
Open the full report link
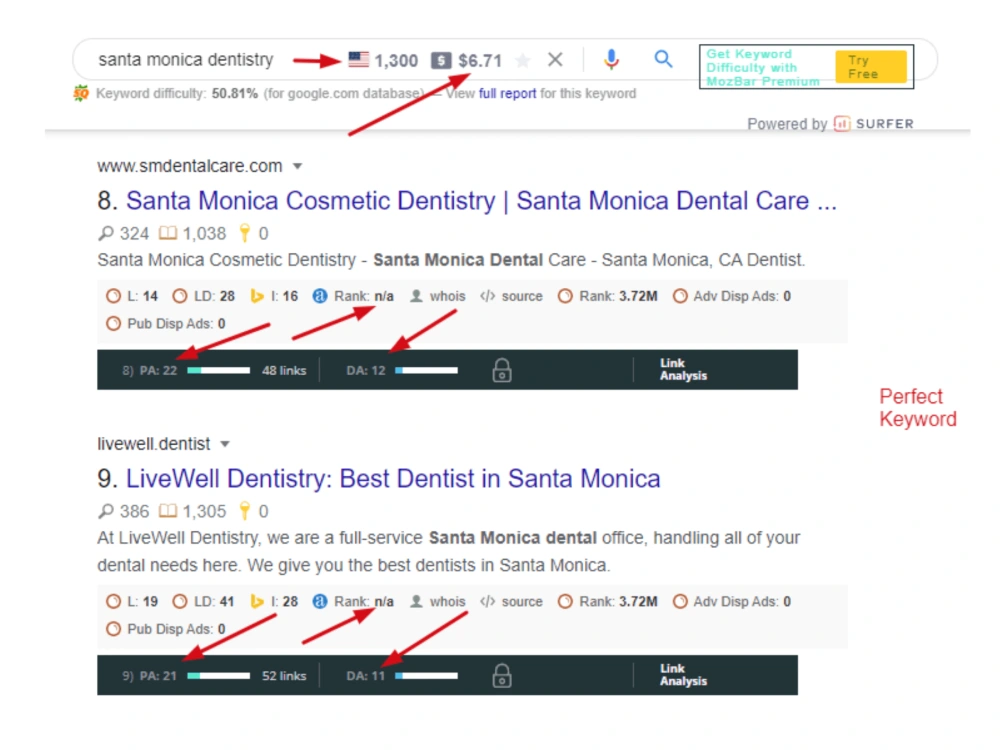pos(507,94)
